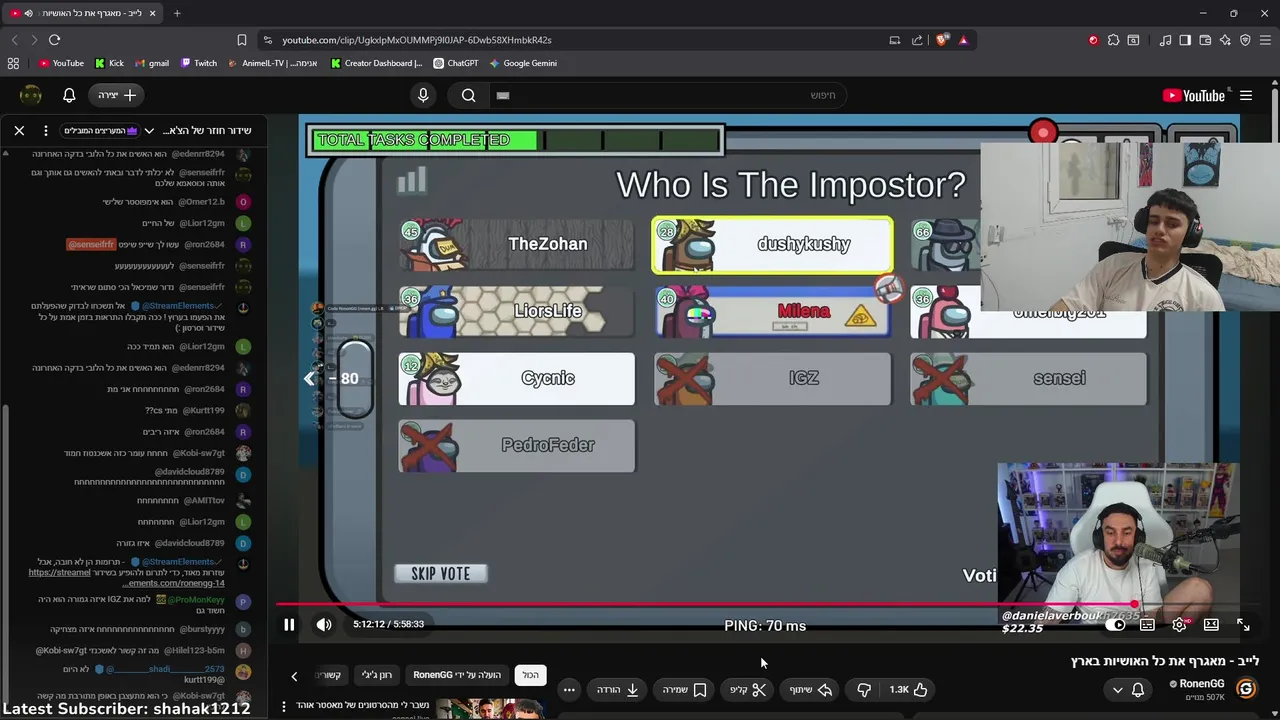Open the streamelements.com/ronengg-14 chat link

[x=126, y=577]
